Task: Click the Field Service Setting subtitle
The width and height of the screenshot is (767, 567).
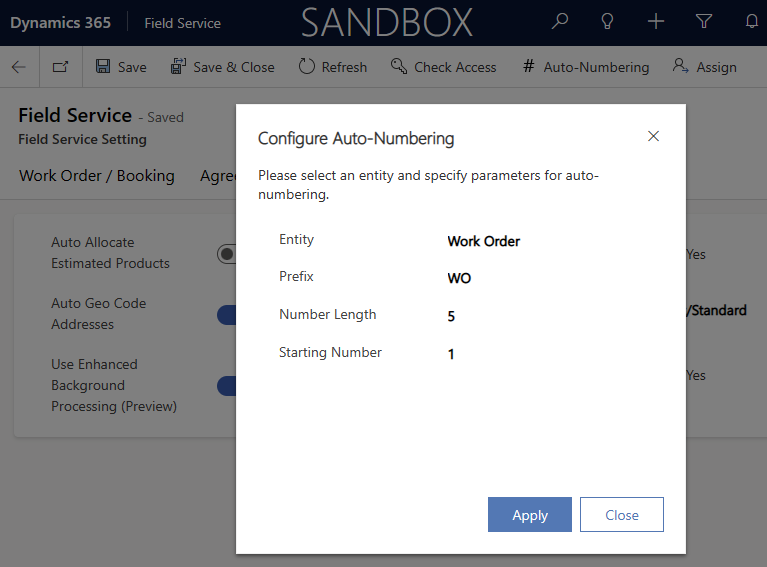Action: [83, 139]
